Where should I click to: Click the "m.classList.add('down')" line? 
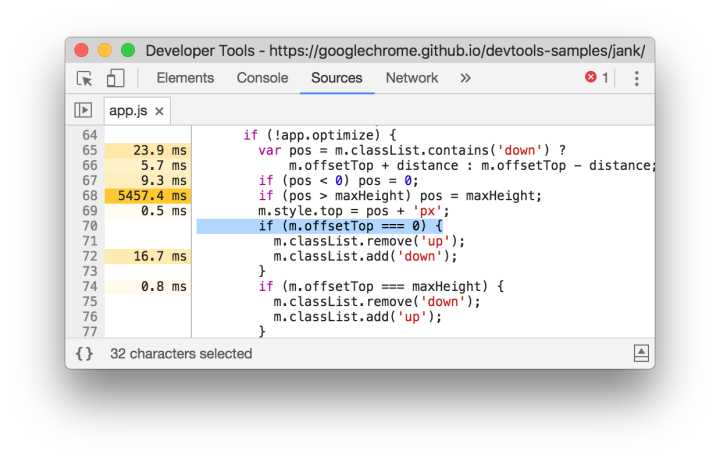(x=366, y=256)
